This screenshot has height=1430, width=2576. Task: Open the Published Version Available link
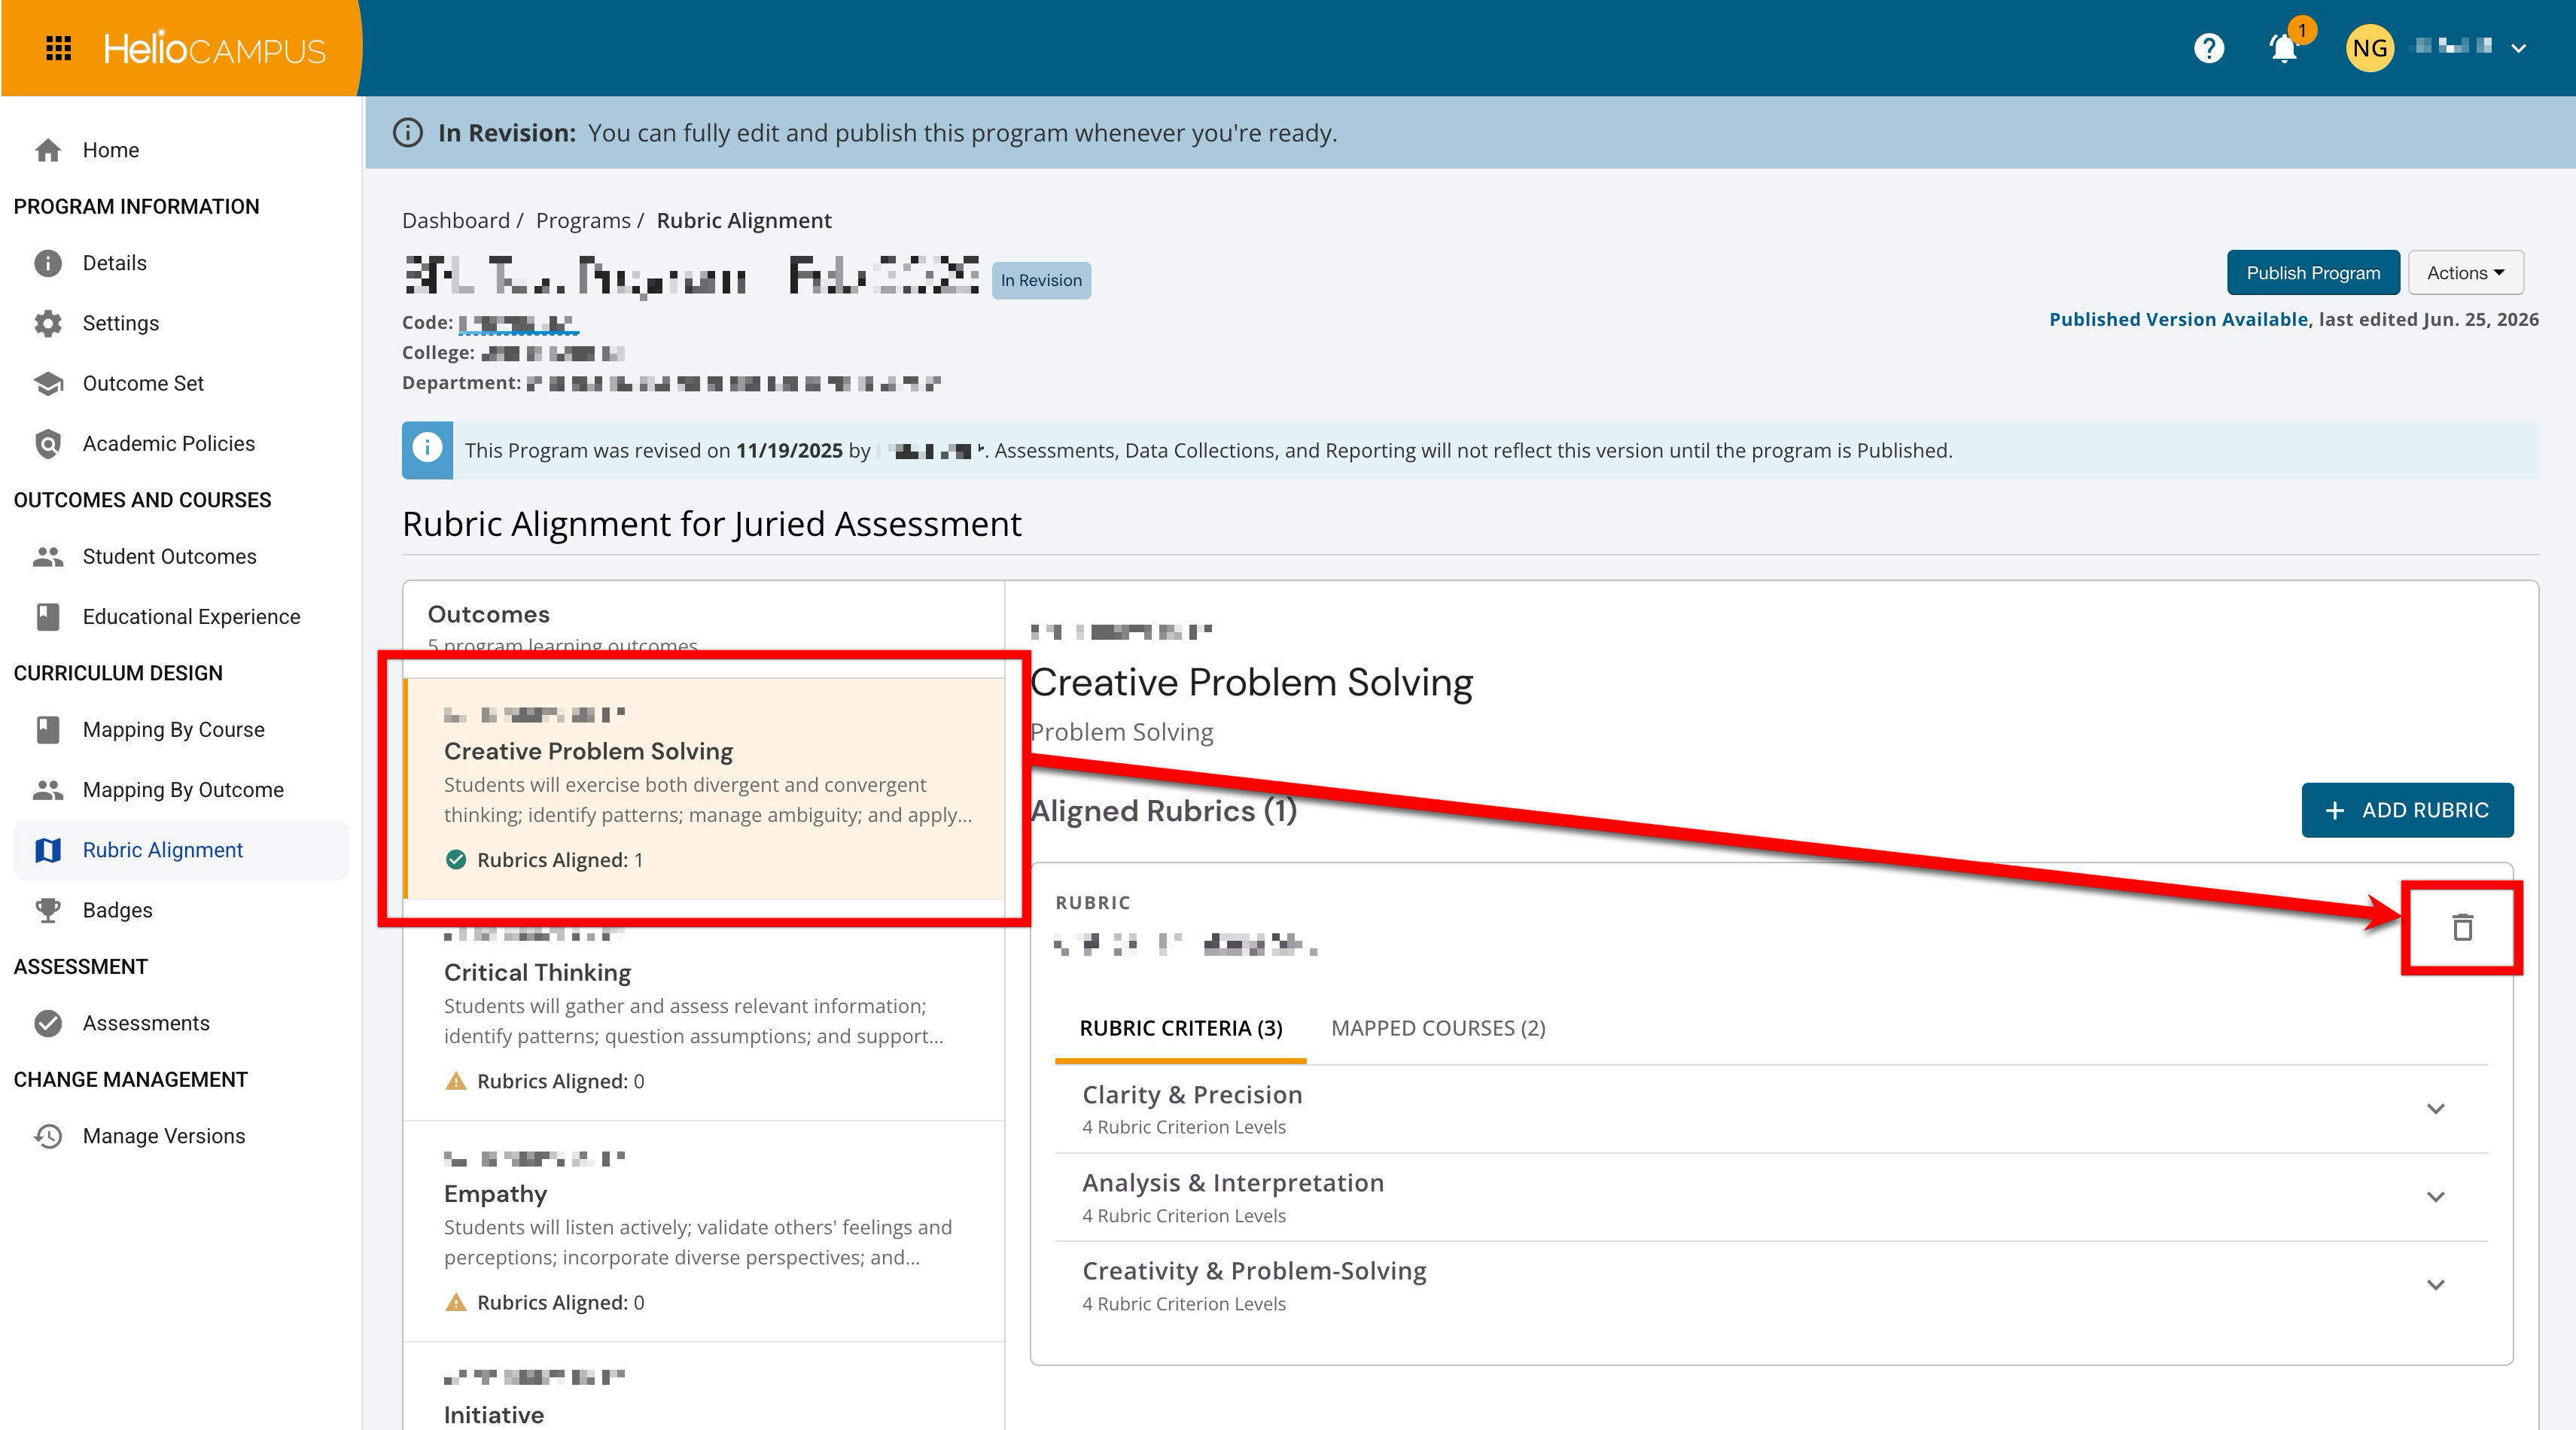[2178, 319]
